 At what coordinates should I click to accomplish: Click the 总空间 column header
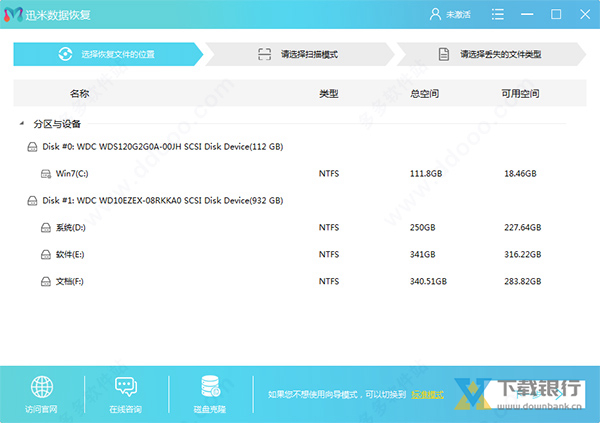coord(424,93)
